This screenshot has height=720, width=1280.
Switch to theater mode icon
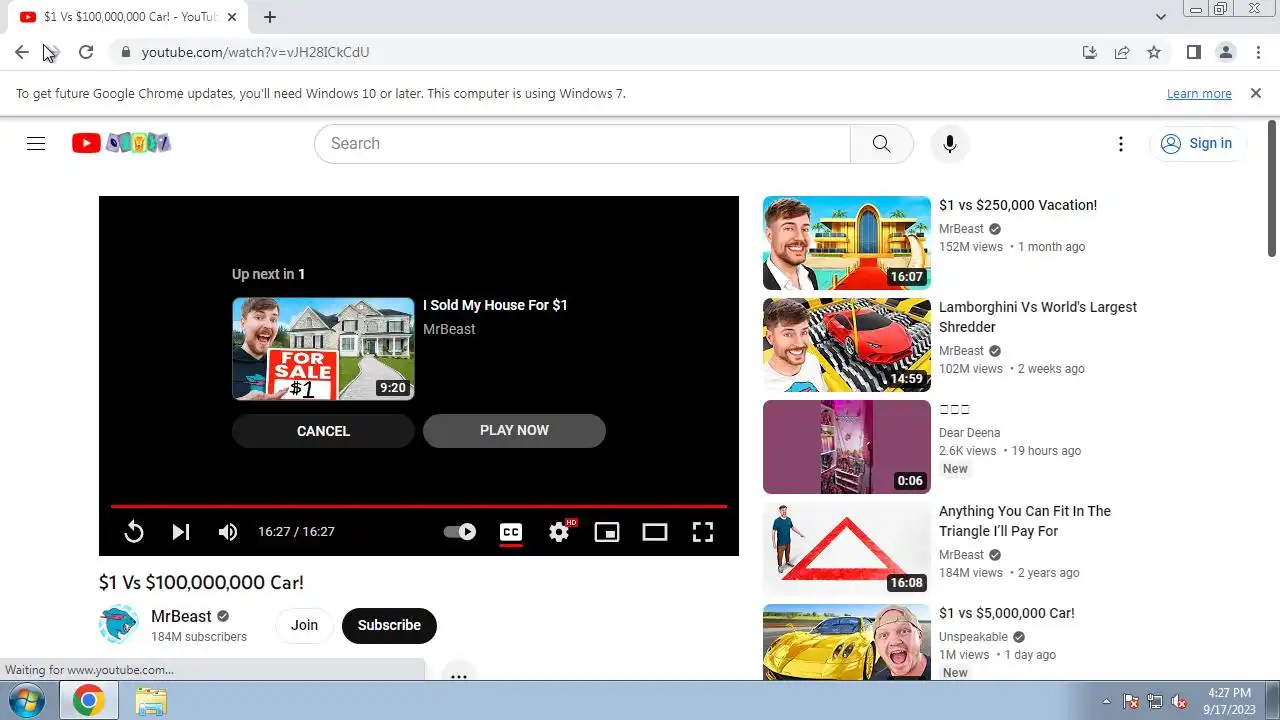click(x=655, y=532)
